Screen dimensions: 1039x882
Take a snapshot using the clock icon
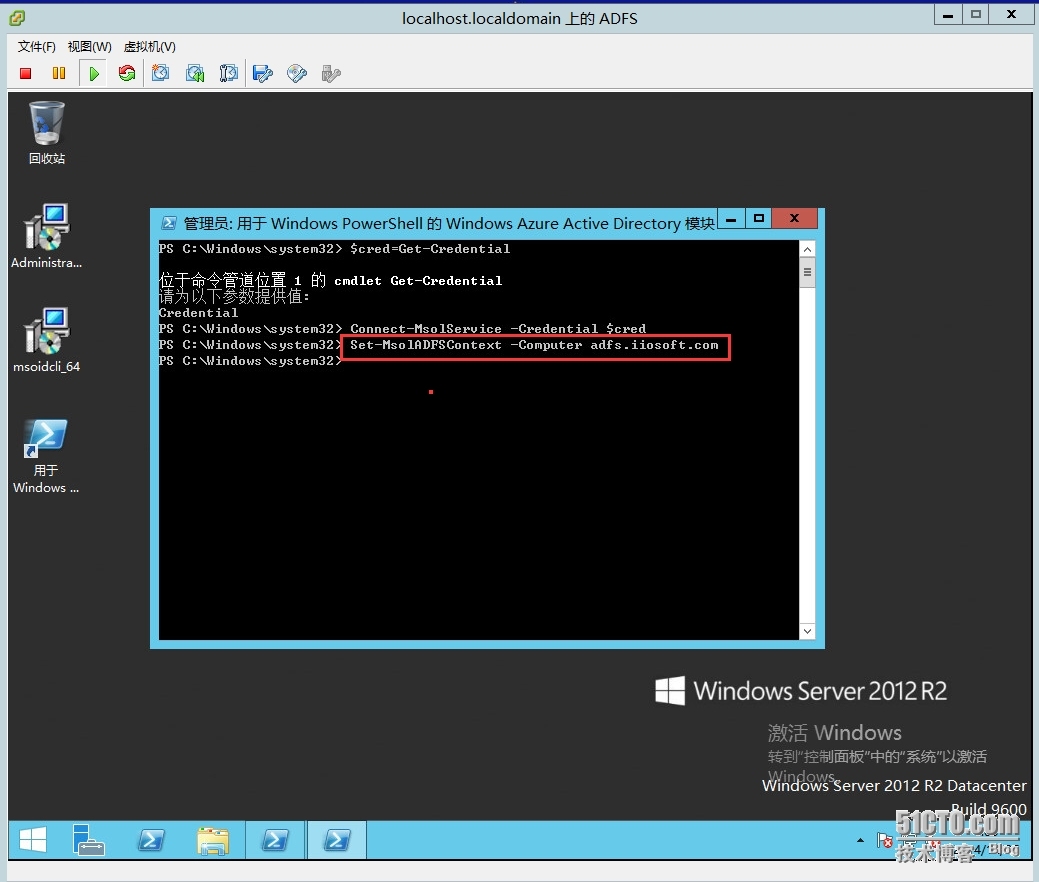[x=160, y=73]
